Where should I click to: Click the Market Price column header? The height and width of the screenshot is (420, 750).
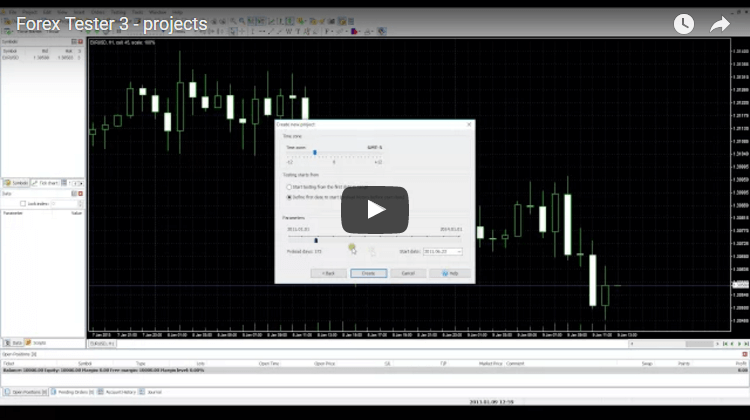(490, 364)
